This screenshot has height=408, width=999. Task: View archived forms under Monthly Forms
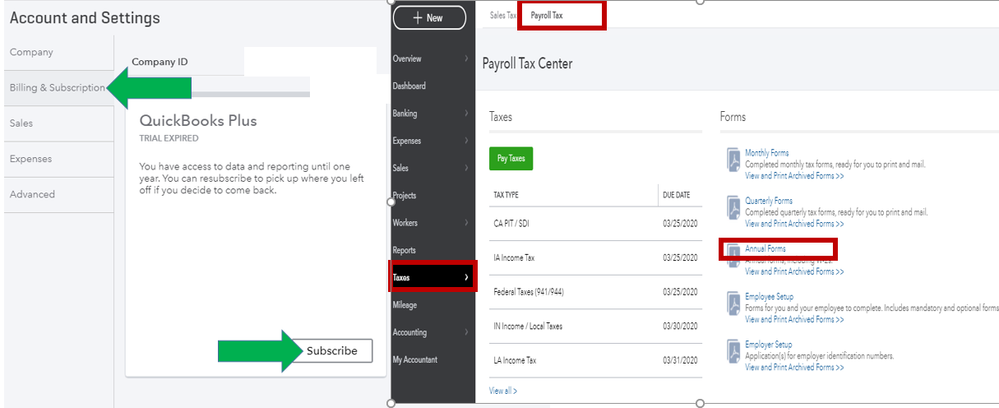click(x=794, y=175)
